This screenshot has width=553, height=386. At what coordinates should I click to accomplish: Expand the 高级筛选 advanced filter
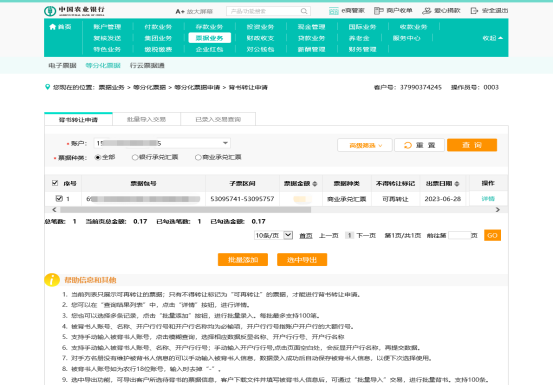365,145
